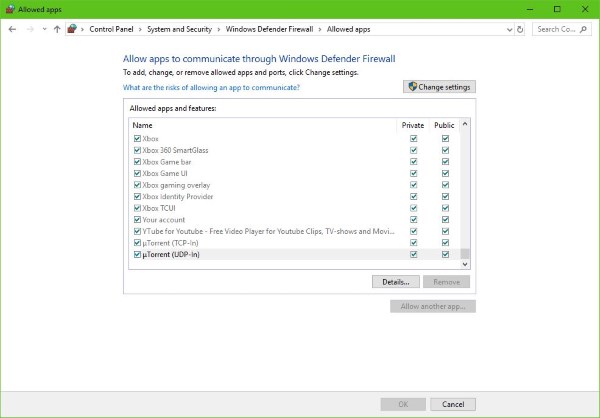Toggle Public checkbox for Your account
The image size is (600, 418).
tap(445, 219)
